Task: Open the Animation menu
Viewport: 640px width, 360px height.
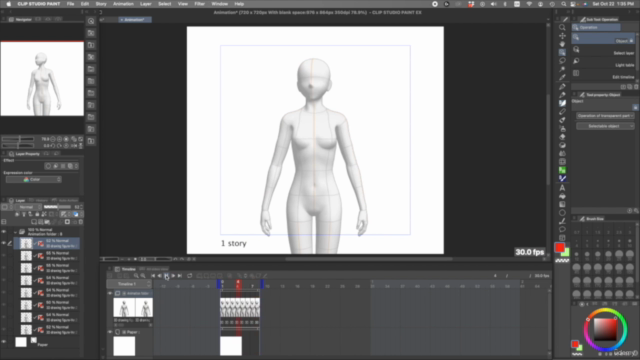Action: point(123,4)
